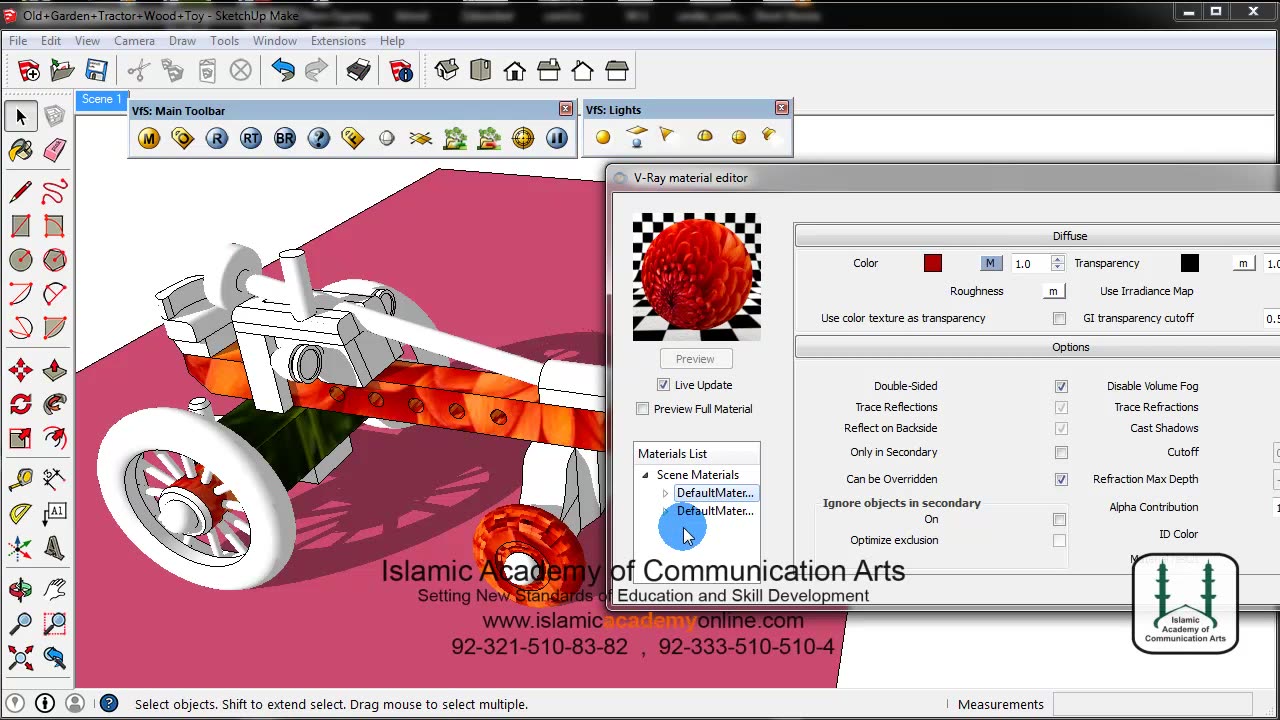Open the black Transparency color swatch
The image size is (1280, 720).
(x=1189, y=264)
